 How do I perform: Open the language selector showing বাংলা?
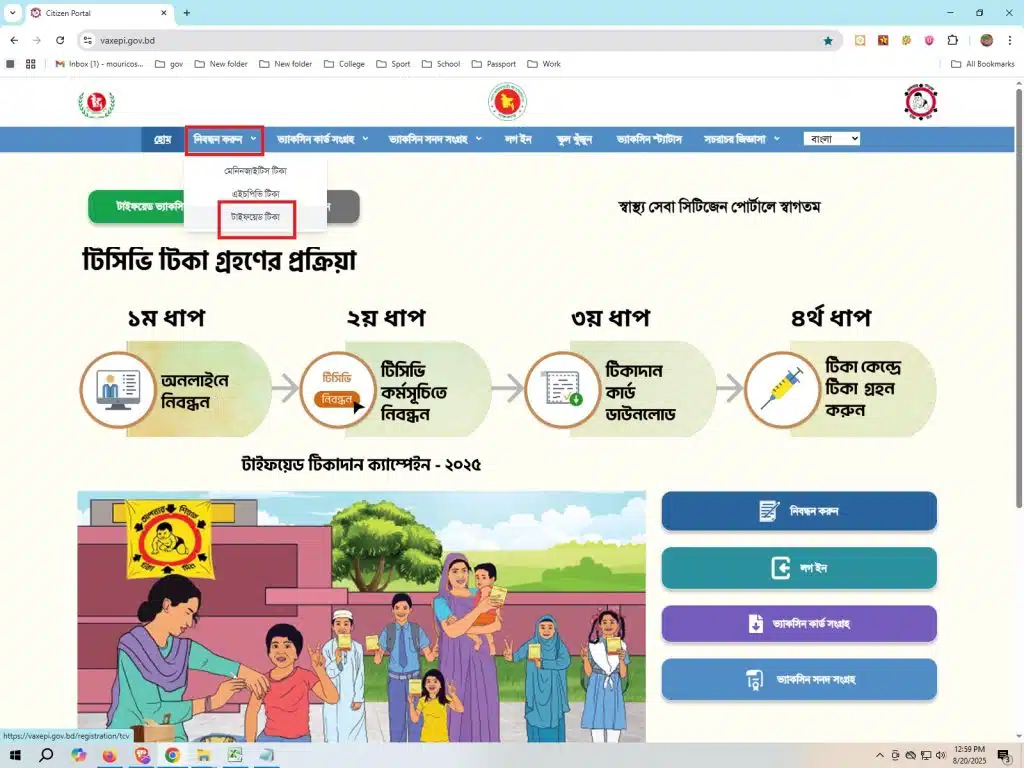(831, 139)
